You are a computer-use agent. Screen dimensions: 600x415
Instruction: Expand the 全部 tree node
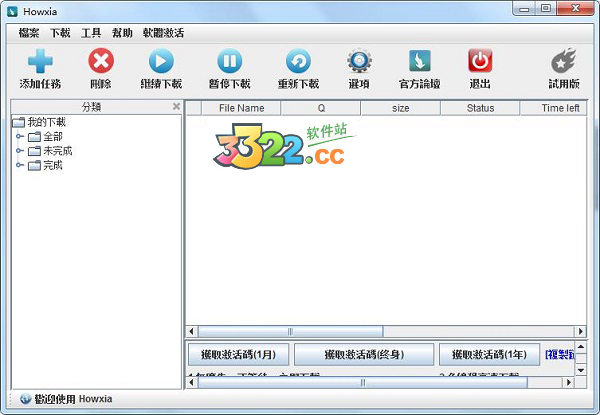(x=20, y=136)
